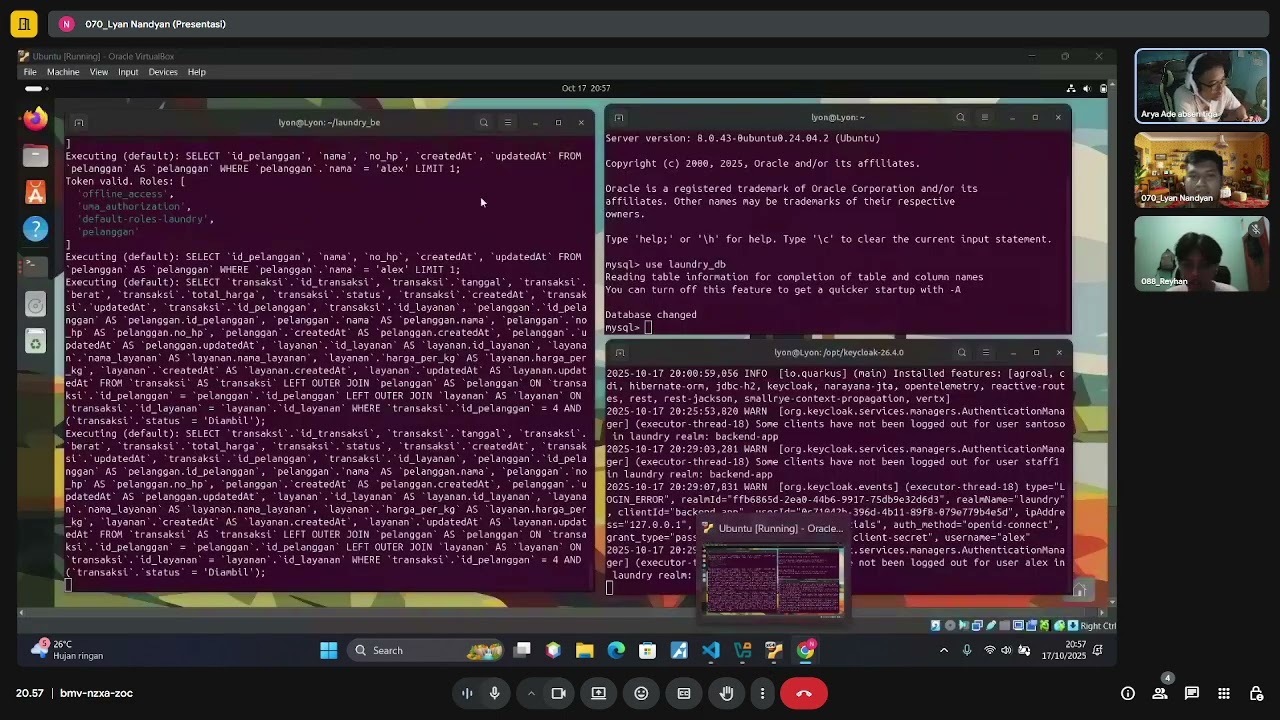Launch Microsoft Edge from the taskbar
Viewport: 1280px width, 720px height.
616,651
